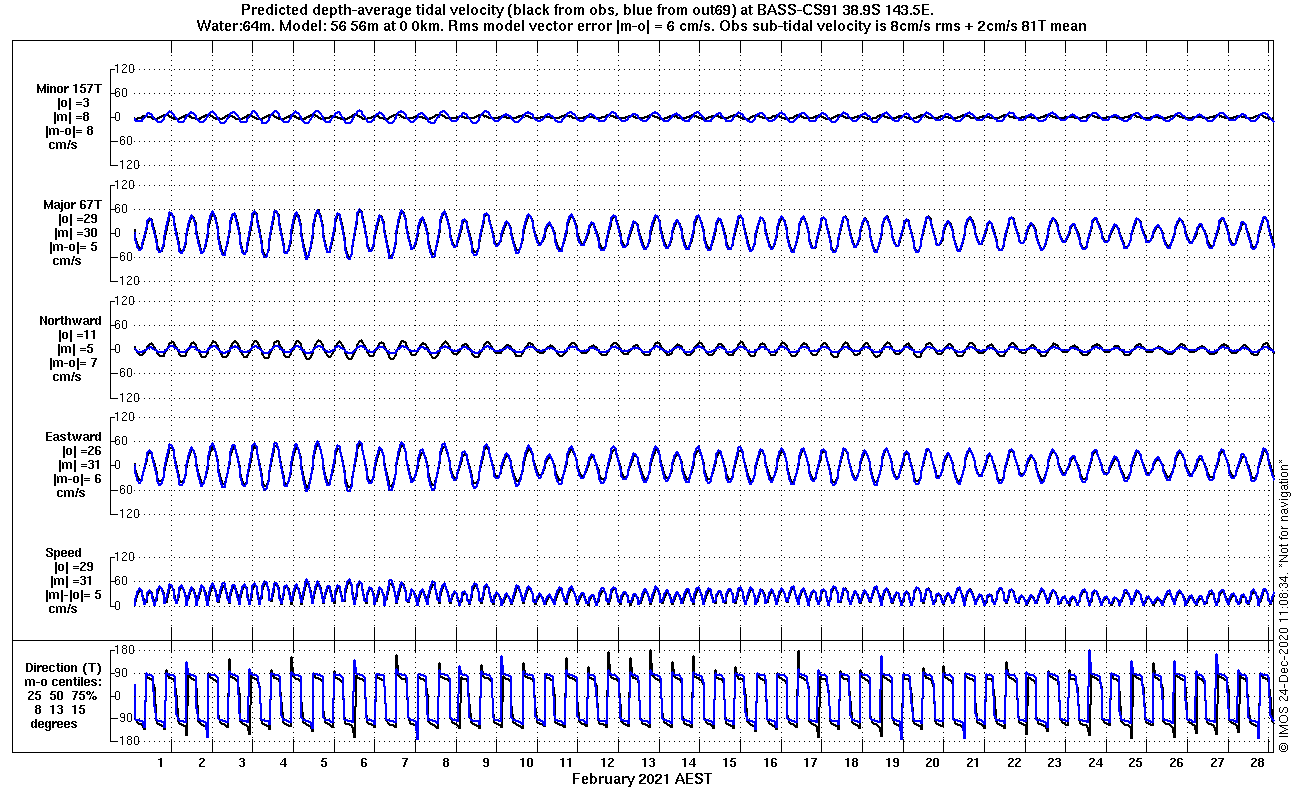The image size is (1300, 800).
Task: Select the "|m-o|= 7" value
Action: click(72, 363)
